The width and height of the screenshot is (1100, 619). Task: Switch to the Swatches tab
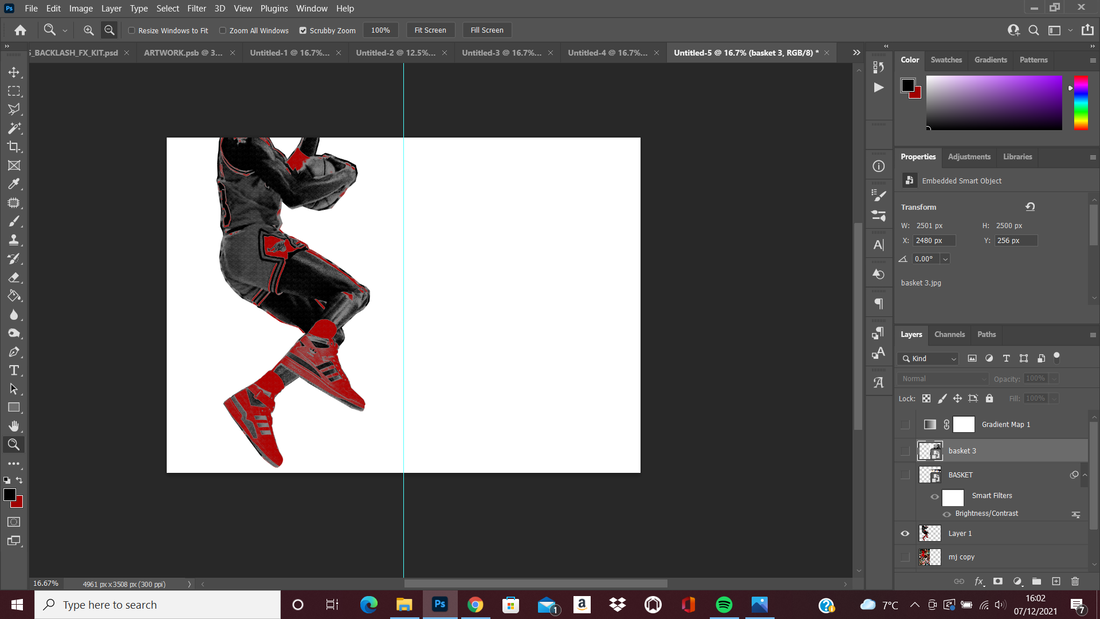946,60
